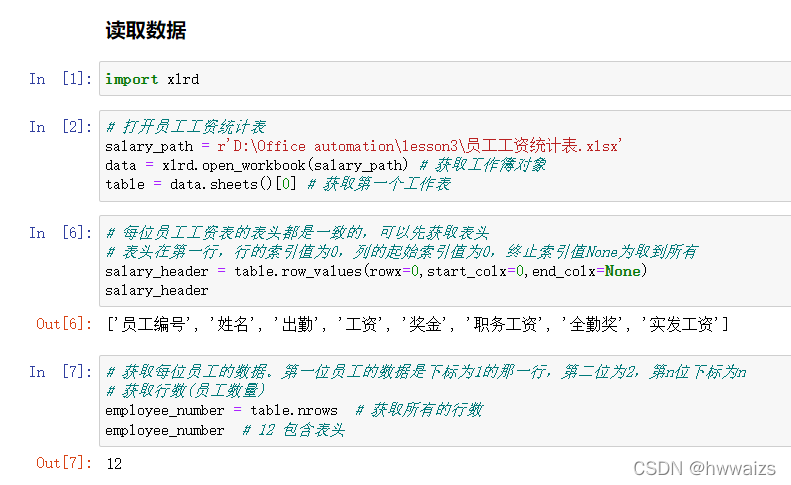The height and width of the screenshot is (485, 791).
Task: Click comment 12 包含表头
Action: tap(294, 430)
